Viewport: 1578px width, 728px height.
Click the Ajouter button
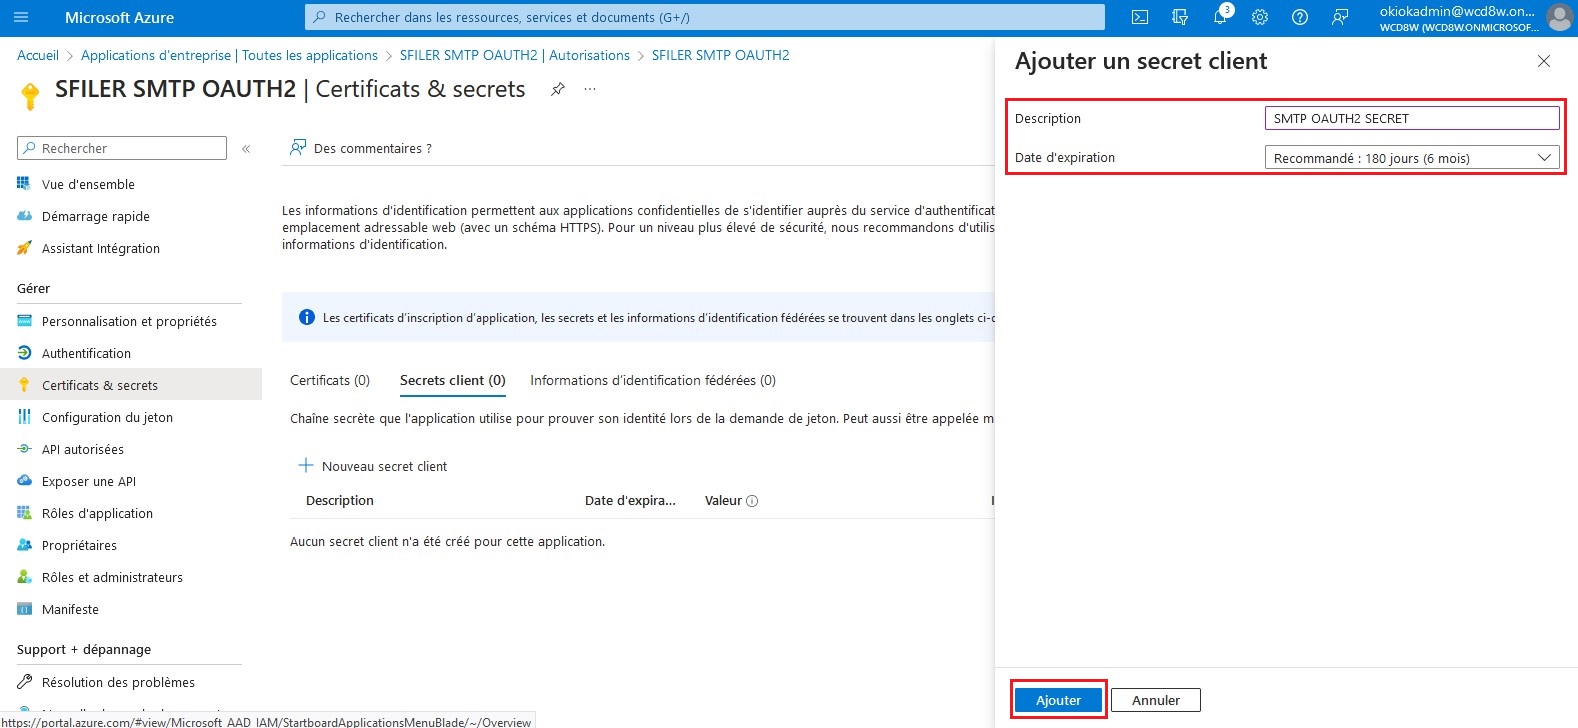[x=1058, y=700]
